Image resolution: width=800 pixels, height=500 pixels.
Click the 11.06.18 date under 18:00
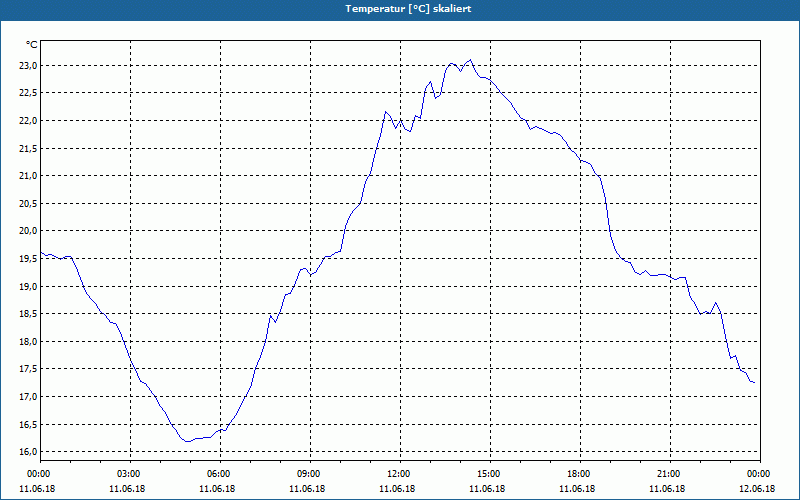click(577, 489)
